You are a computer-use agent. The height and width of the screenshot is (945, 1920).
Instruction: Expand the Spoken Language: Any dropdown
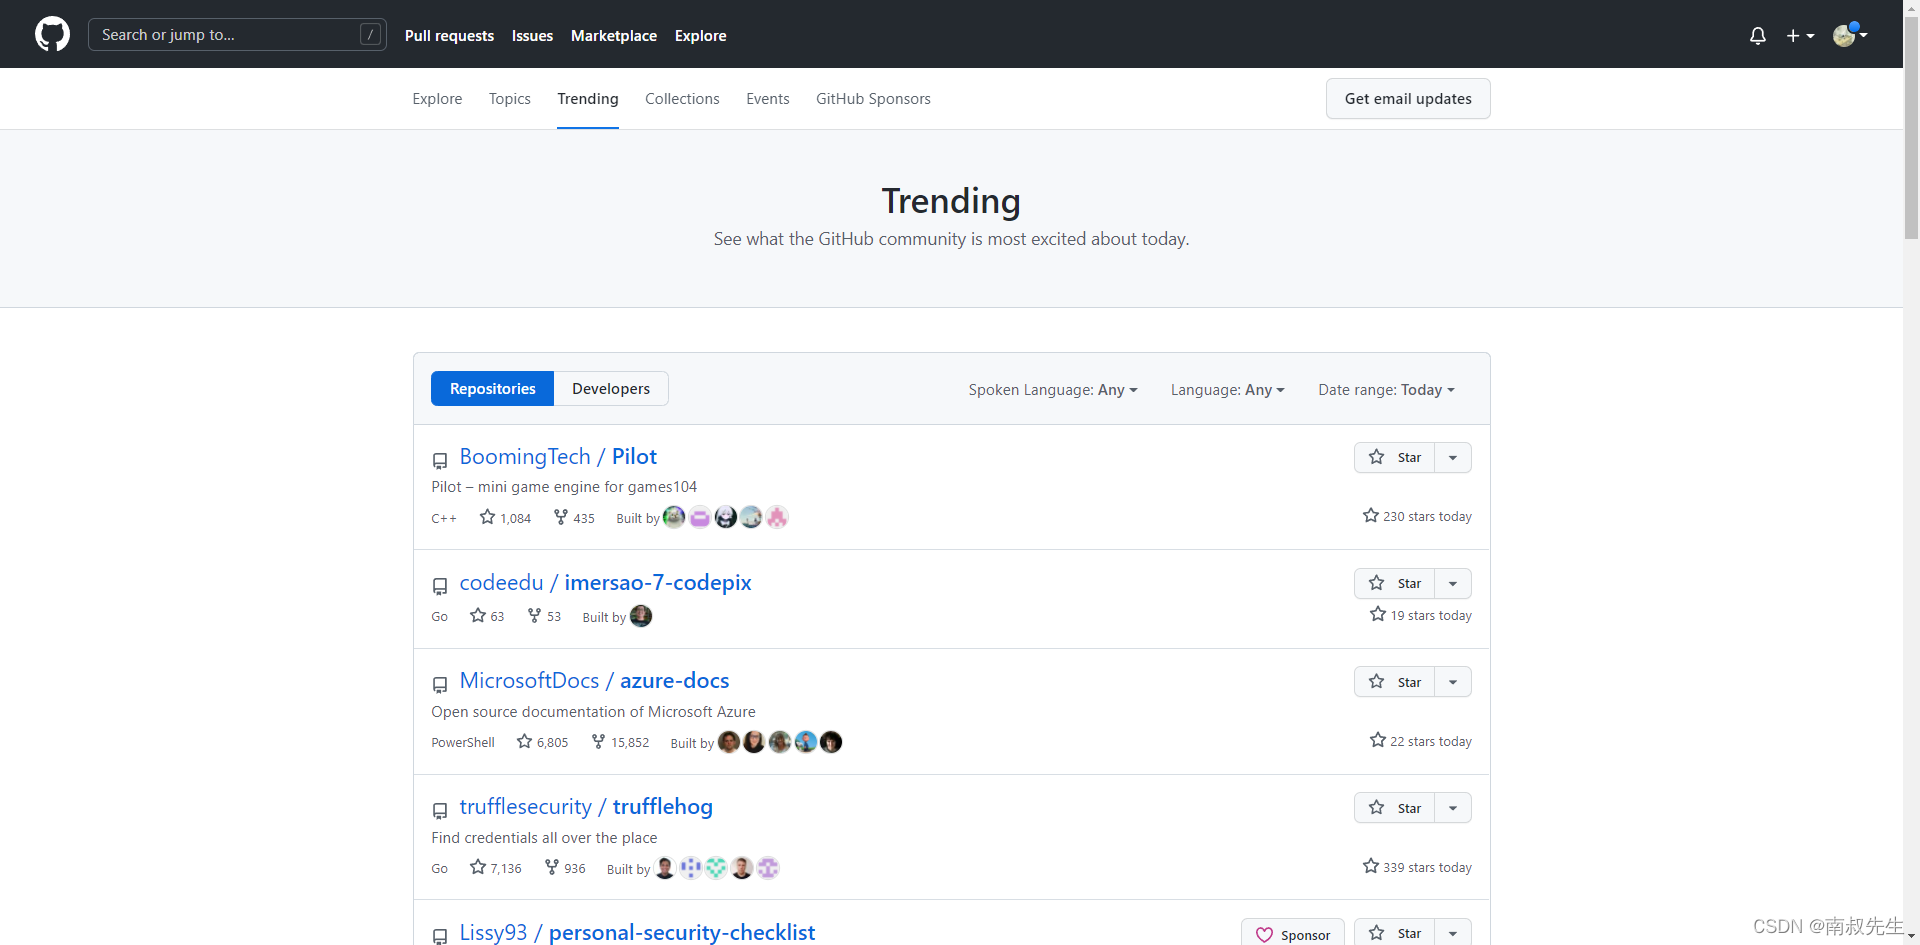pyautogui.click(x=1053, y=390)
